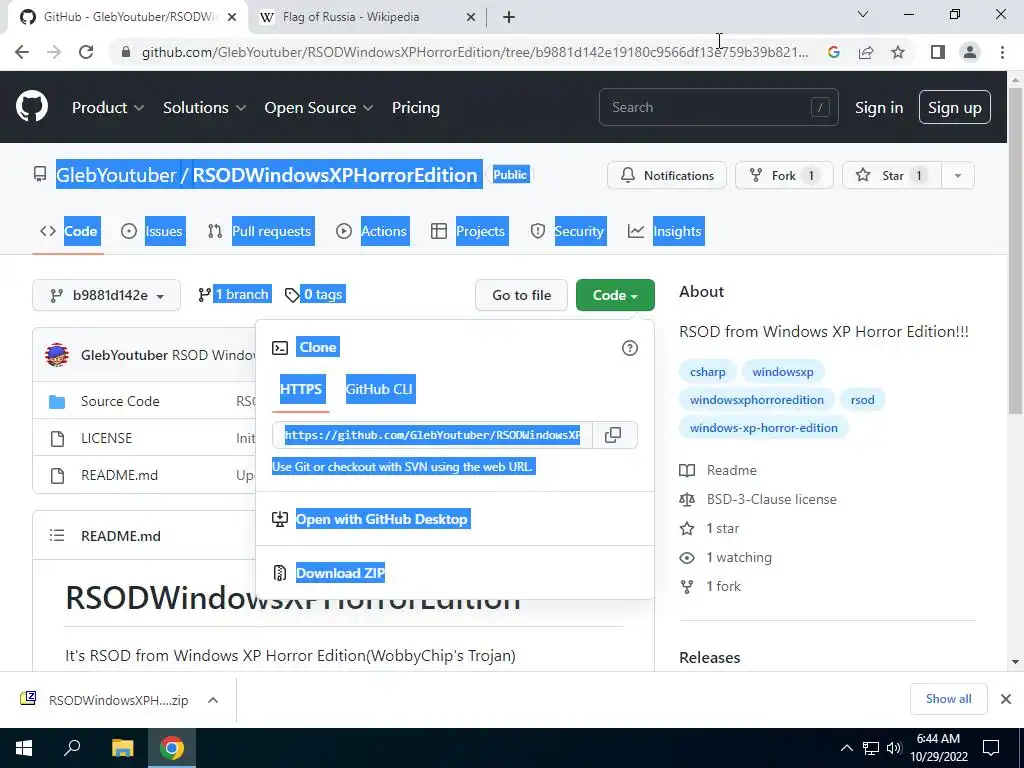Go back using the browser back arrow

coord(22,52)
